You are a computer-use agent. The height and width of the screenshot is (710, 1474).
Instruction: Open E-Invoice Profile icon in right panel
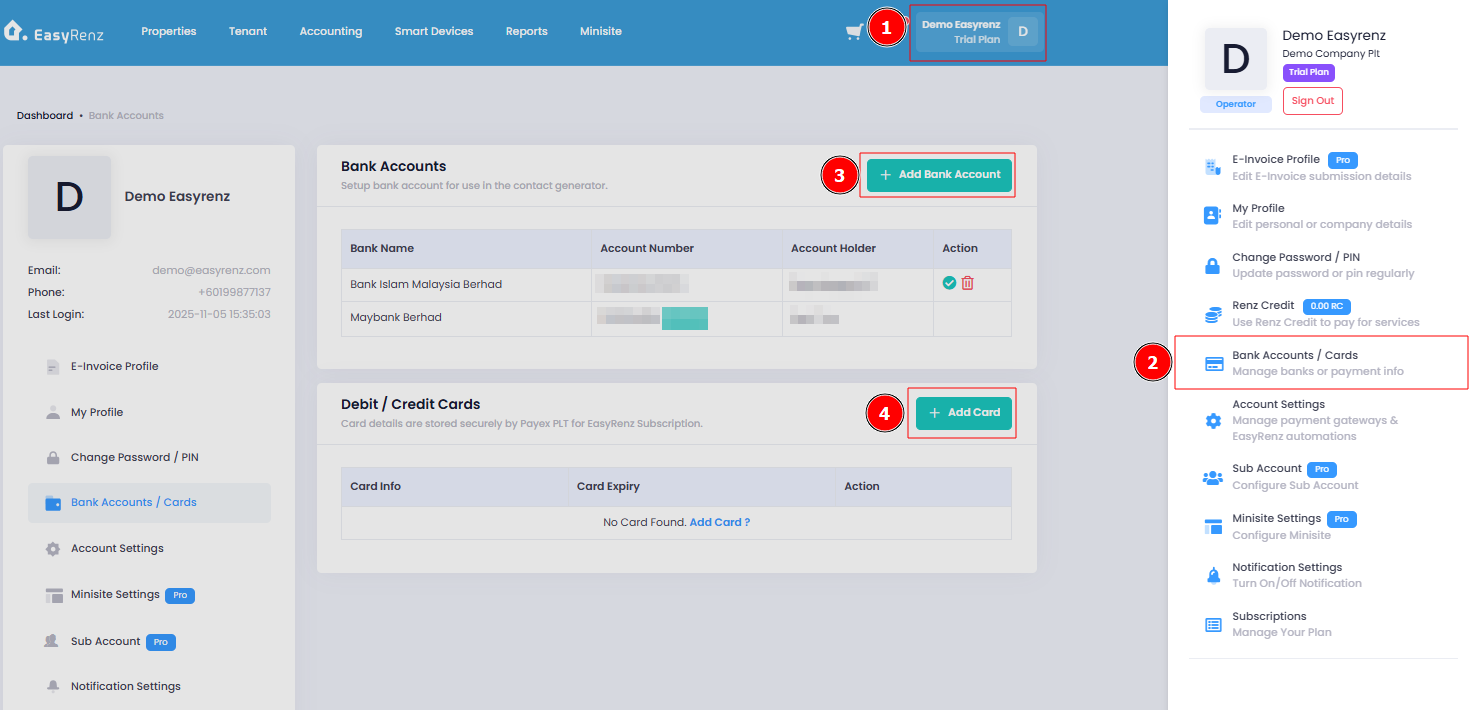point(1213,167)
